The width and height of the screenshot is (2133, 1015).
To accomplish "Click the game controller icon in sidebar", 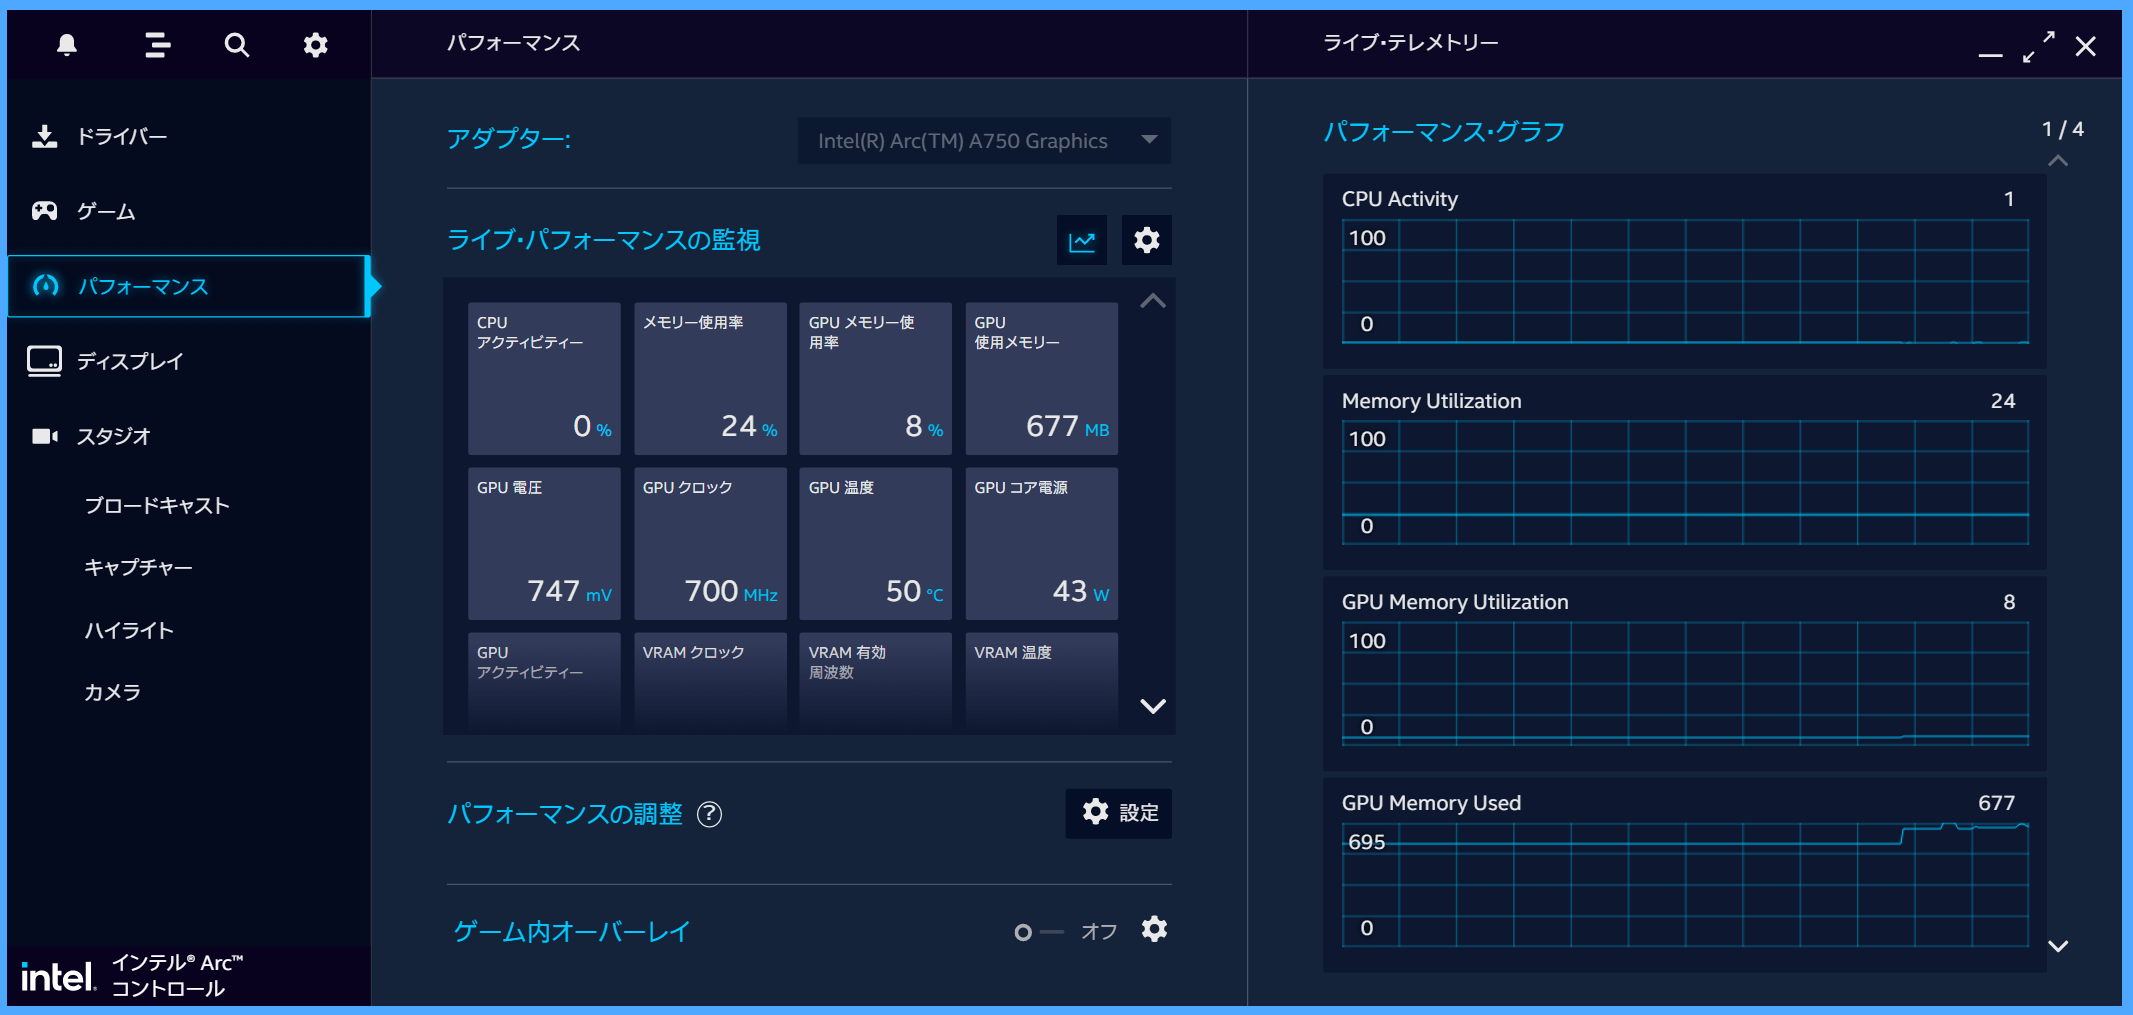I will [44, 211].
